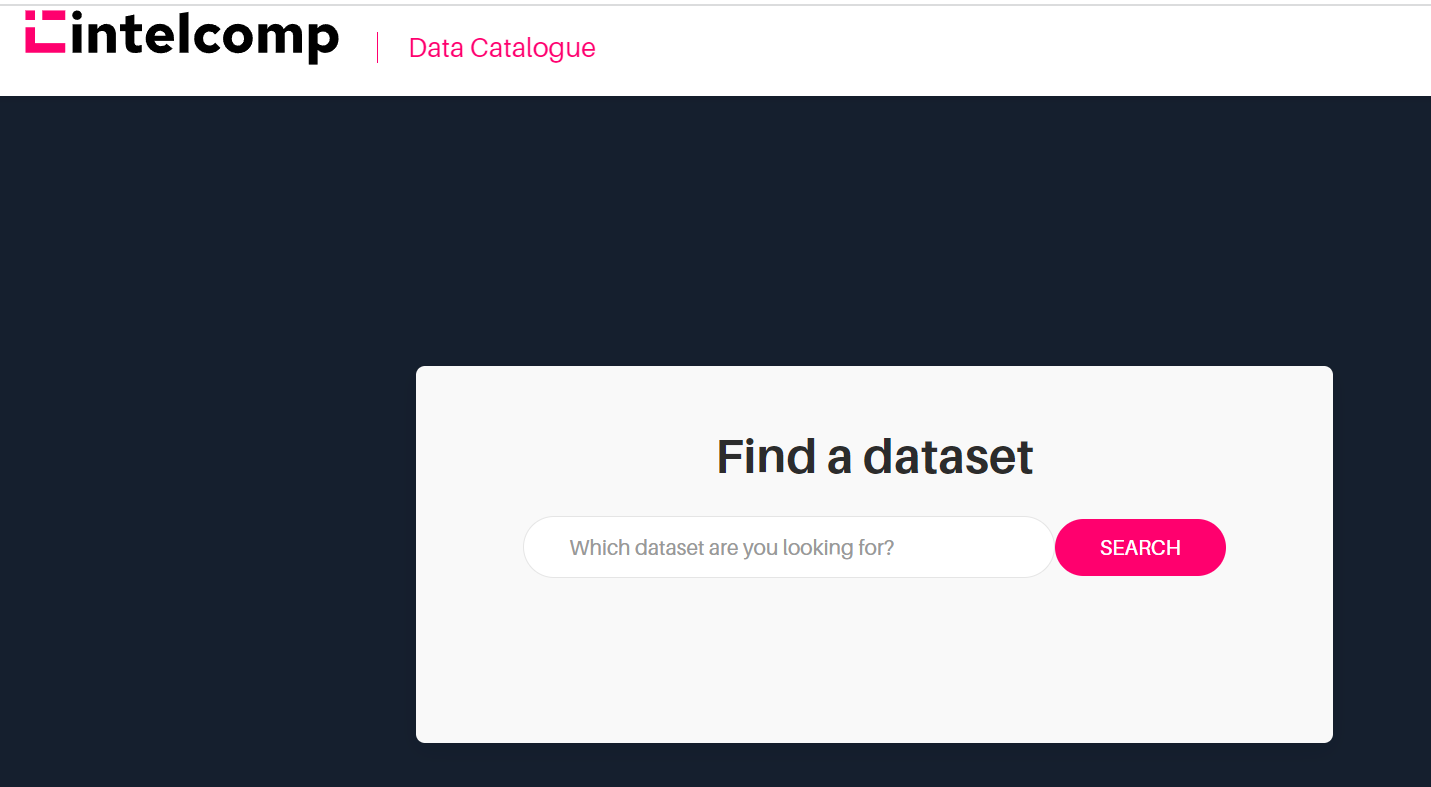Click the 'Find a dataset' heading
Screen dimensions: 1431x787
pos(874,457)
